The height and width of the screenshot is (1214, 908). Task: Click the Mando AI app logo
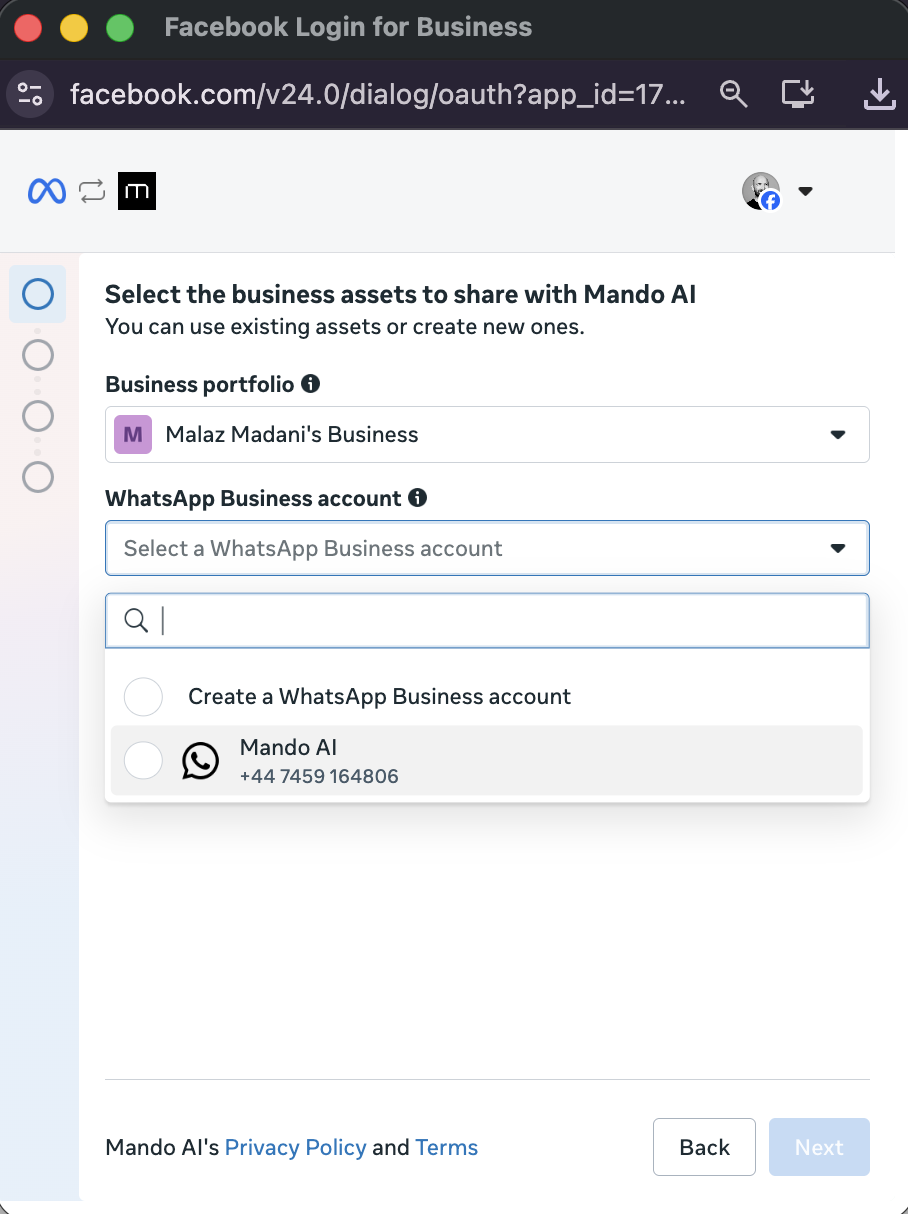click(x=137, y=191)
